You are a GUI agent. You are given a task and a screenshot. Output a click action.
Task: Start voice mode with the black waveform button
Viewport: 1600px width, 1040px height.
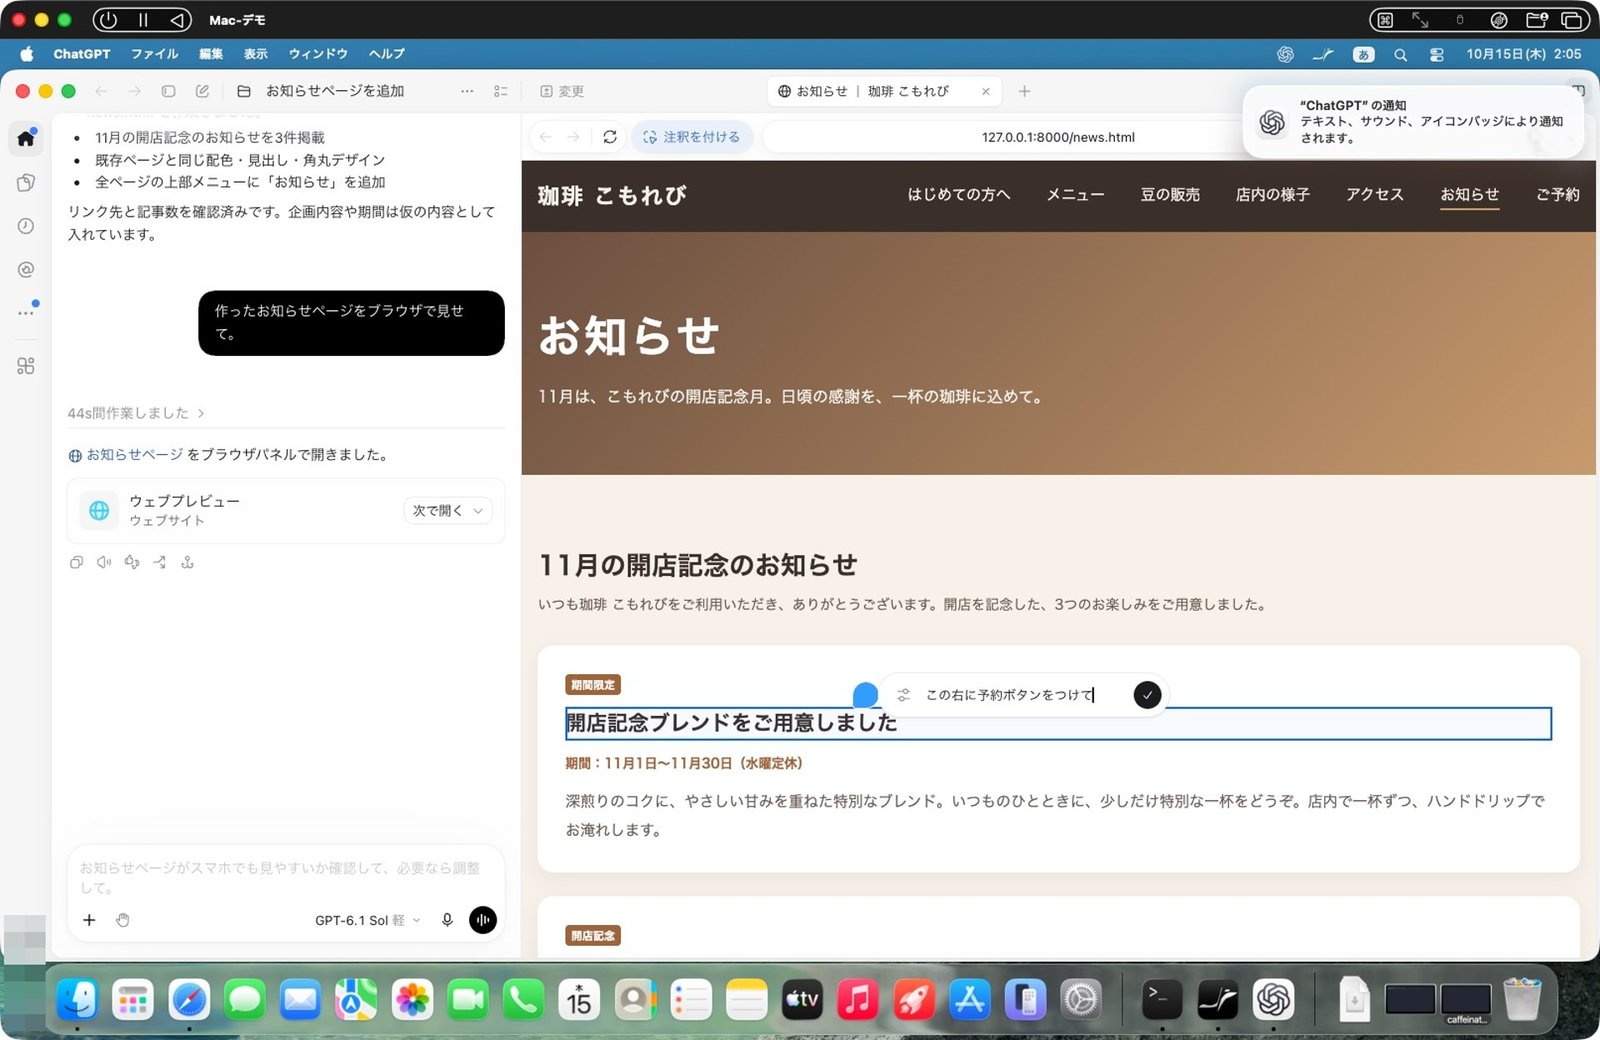click(x=483, y=920)
